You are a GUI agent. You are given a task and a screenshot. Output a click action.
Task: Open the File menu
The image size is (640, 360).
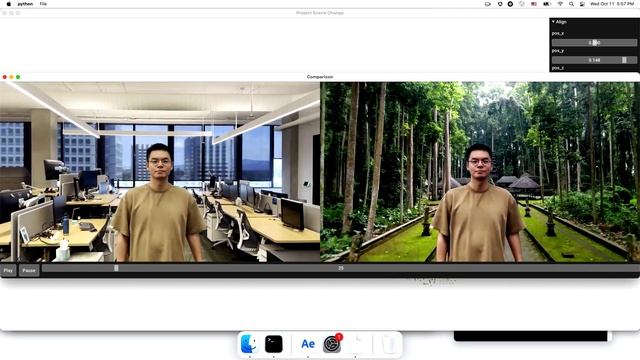tap(43, 4)
